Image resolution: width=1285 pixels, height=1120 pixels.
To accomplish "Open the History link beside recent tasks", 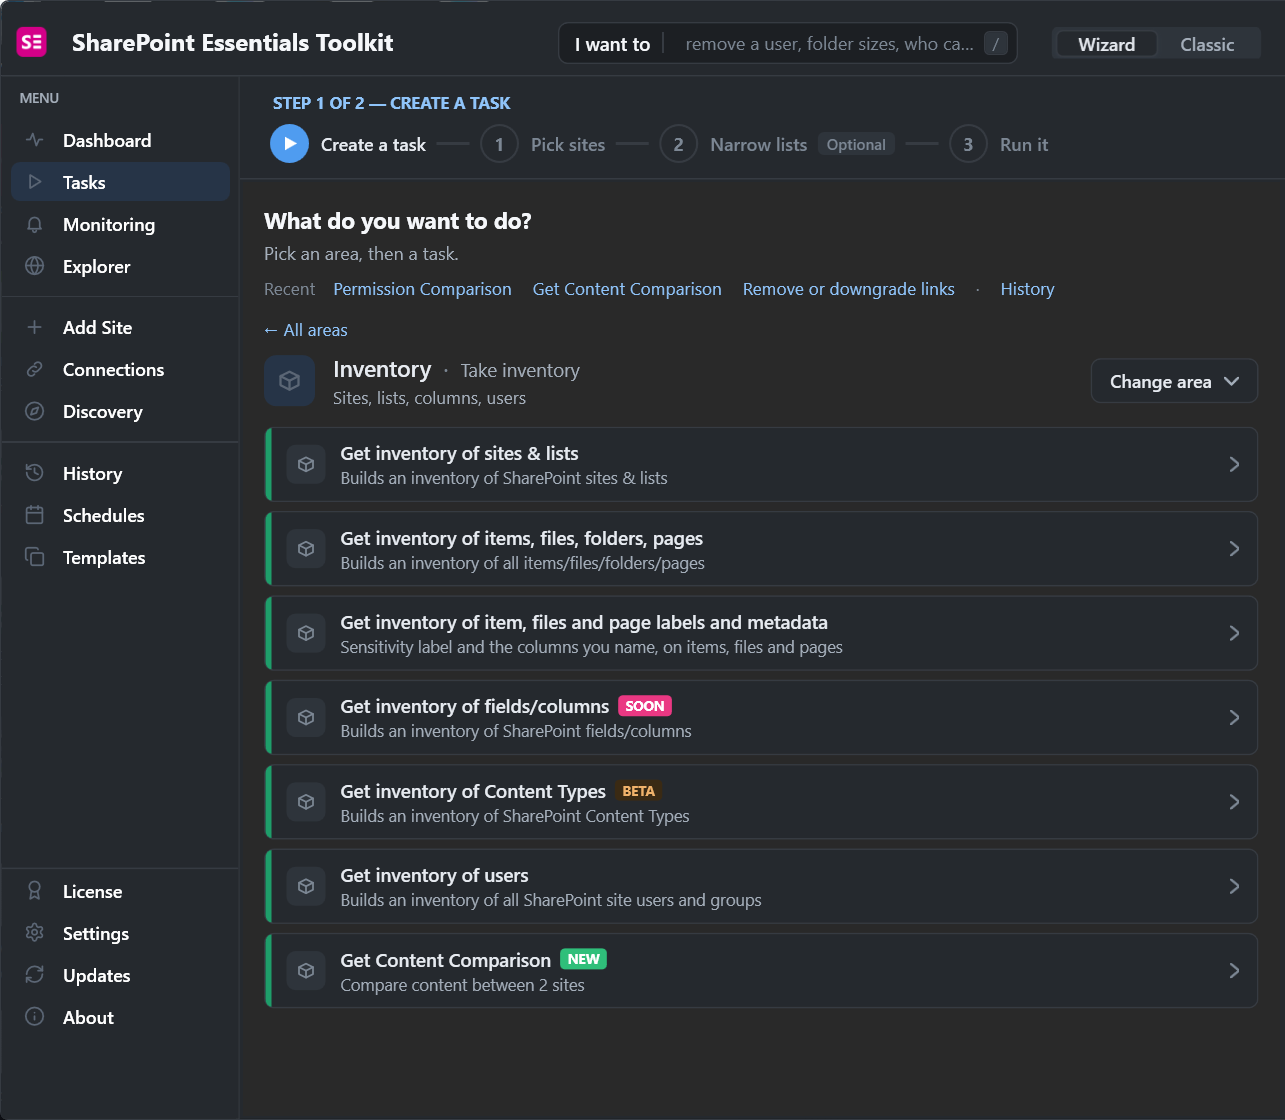I will point(1027,289).
